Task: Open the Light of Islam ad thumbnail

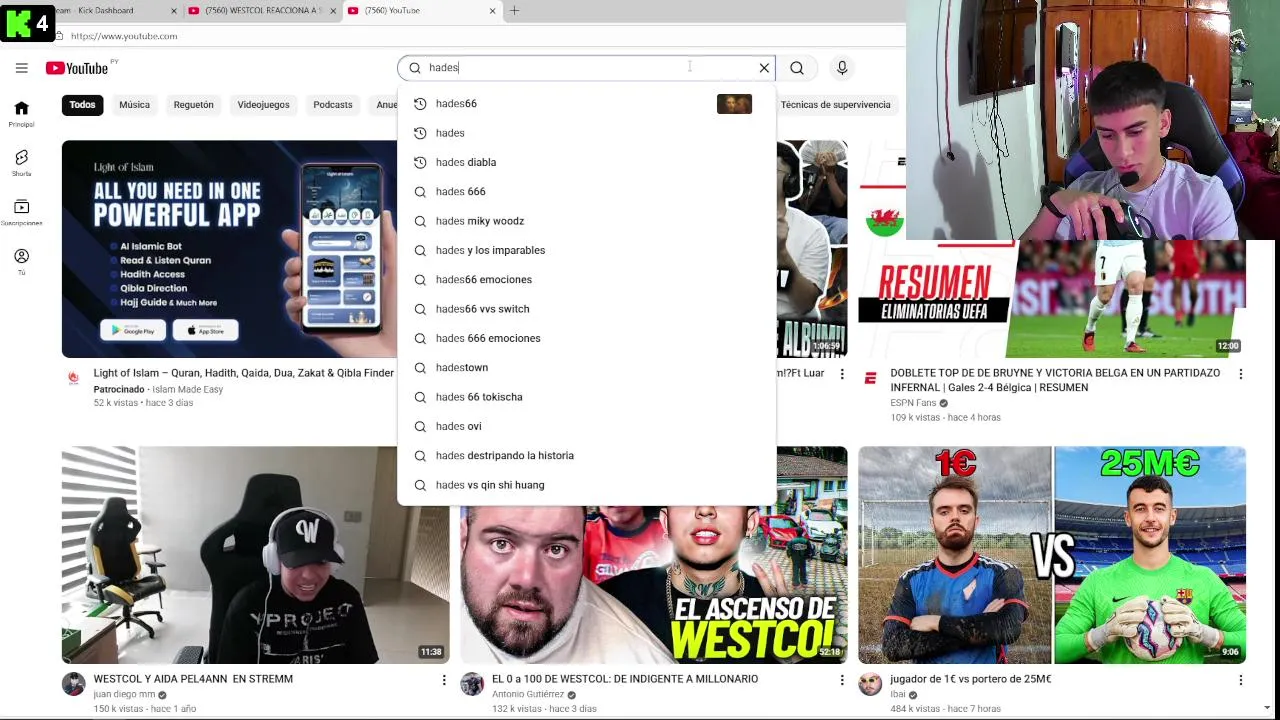Action: click(x=230, y=249)
